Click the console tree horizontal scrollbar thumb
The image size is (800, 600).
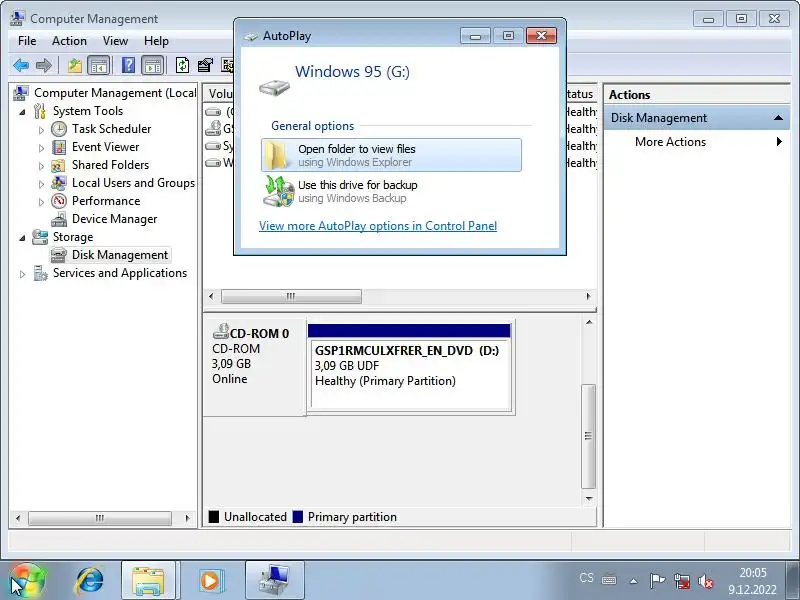click(x=100, y=518)
